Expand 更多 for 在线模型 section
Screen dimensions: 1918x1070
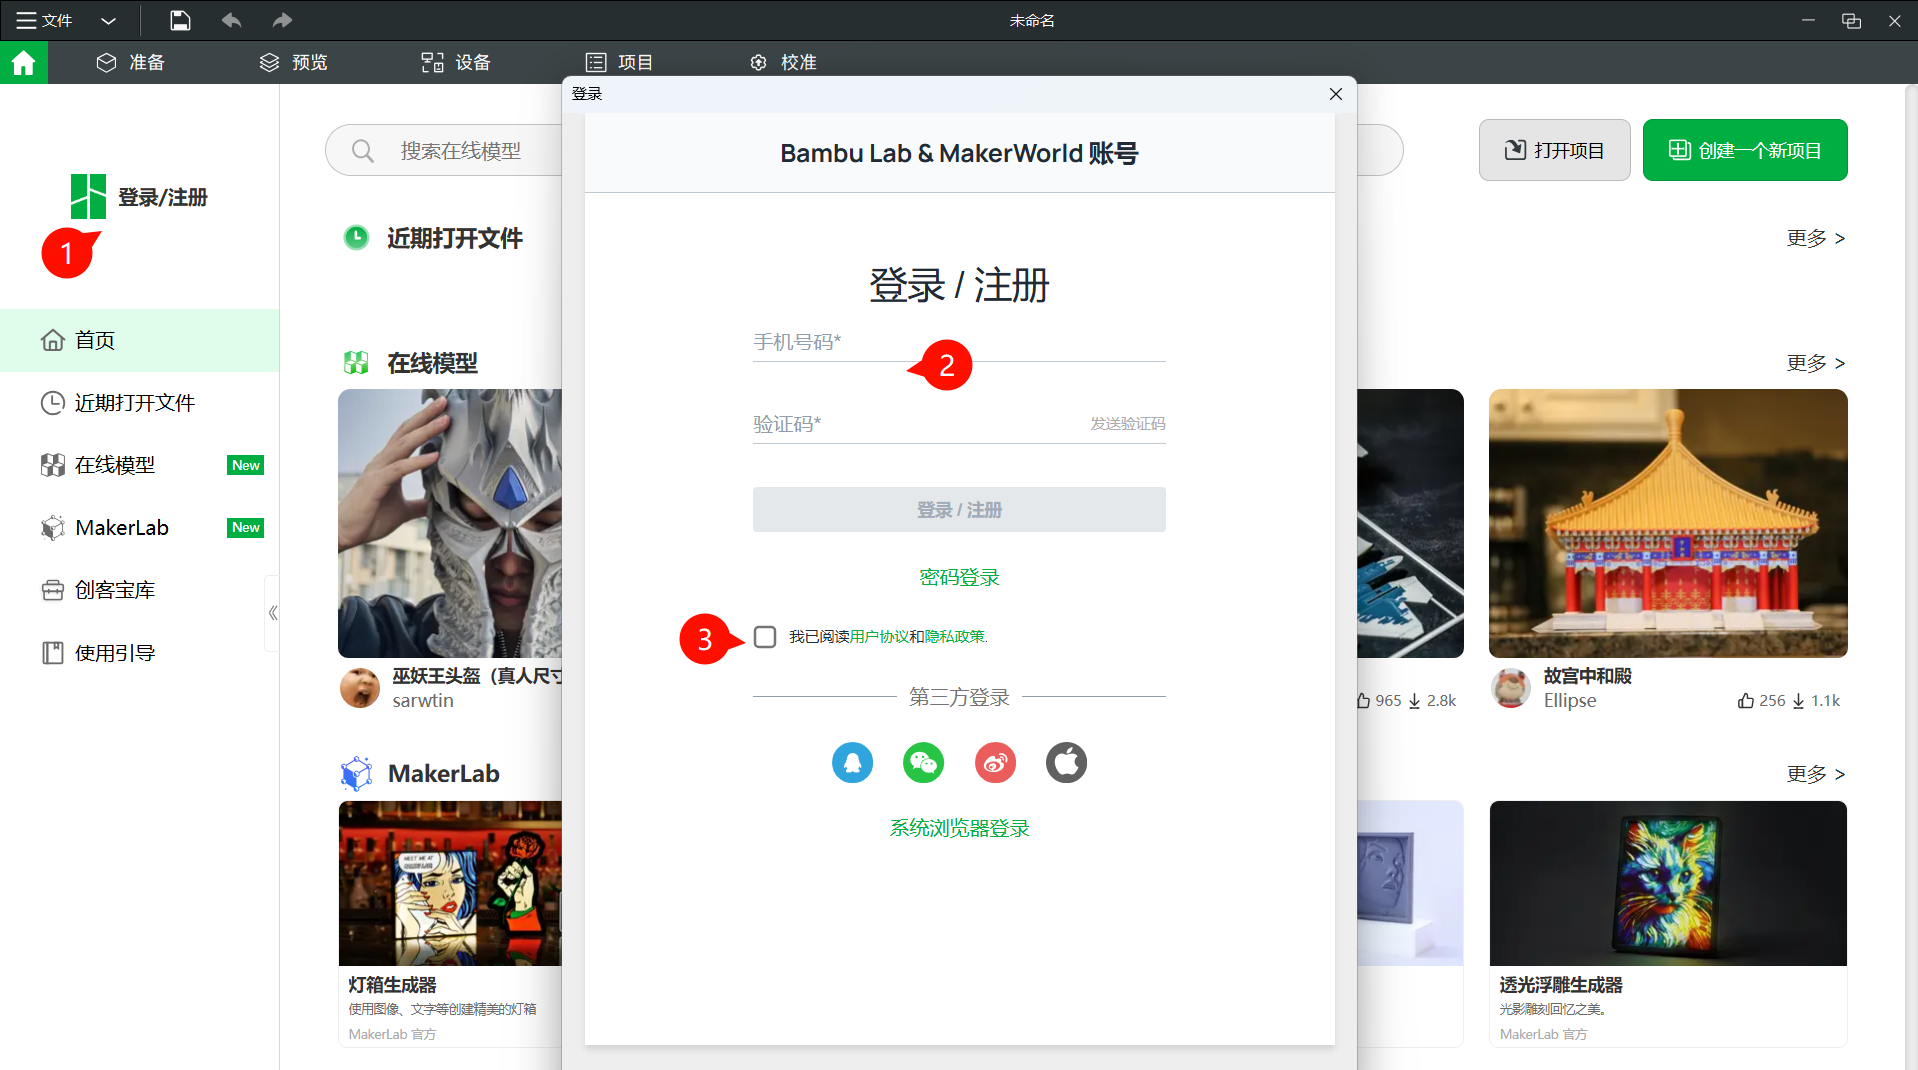(1815, 363)
